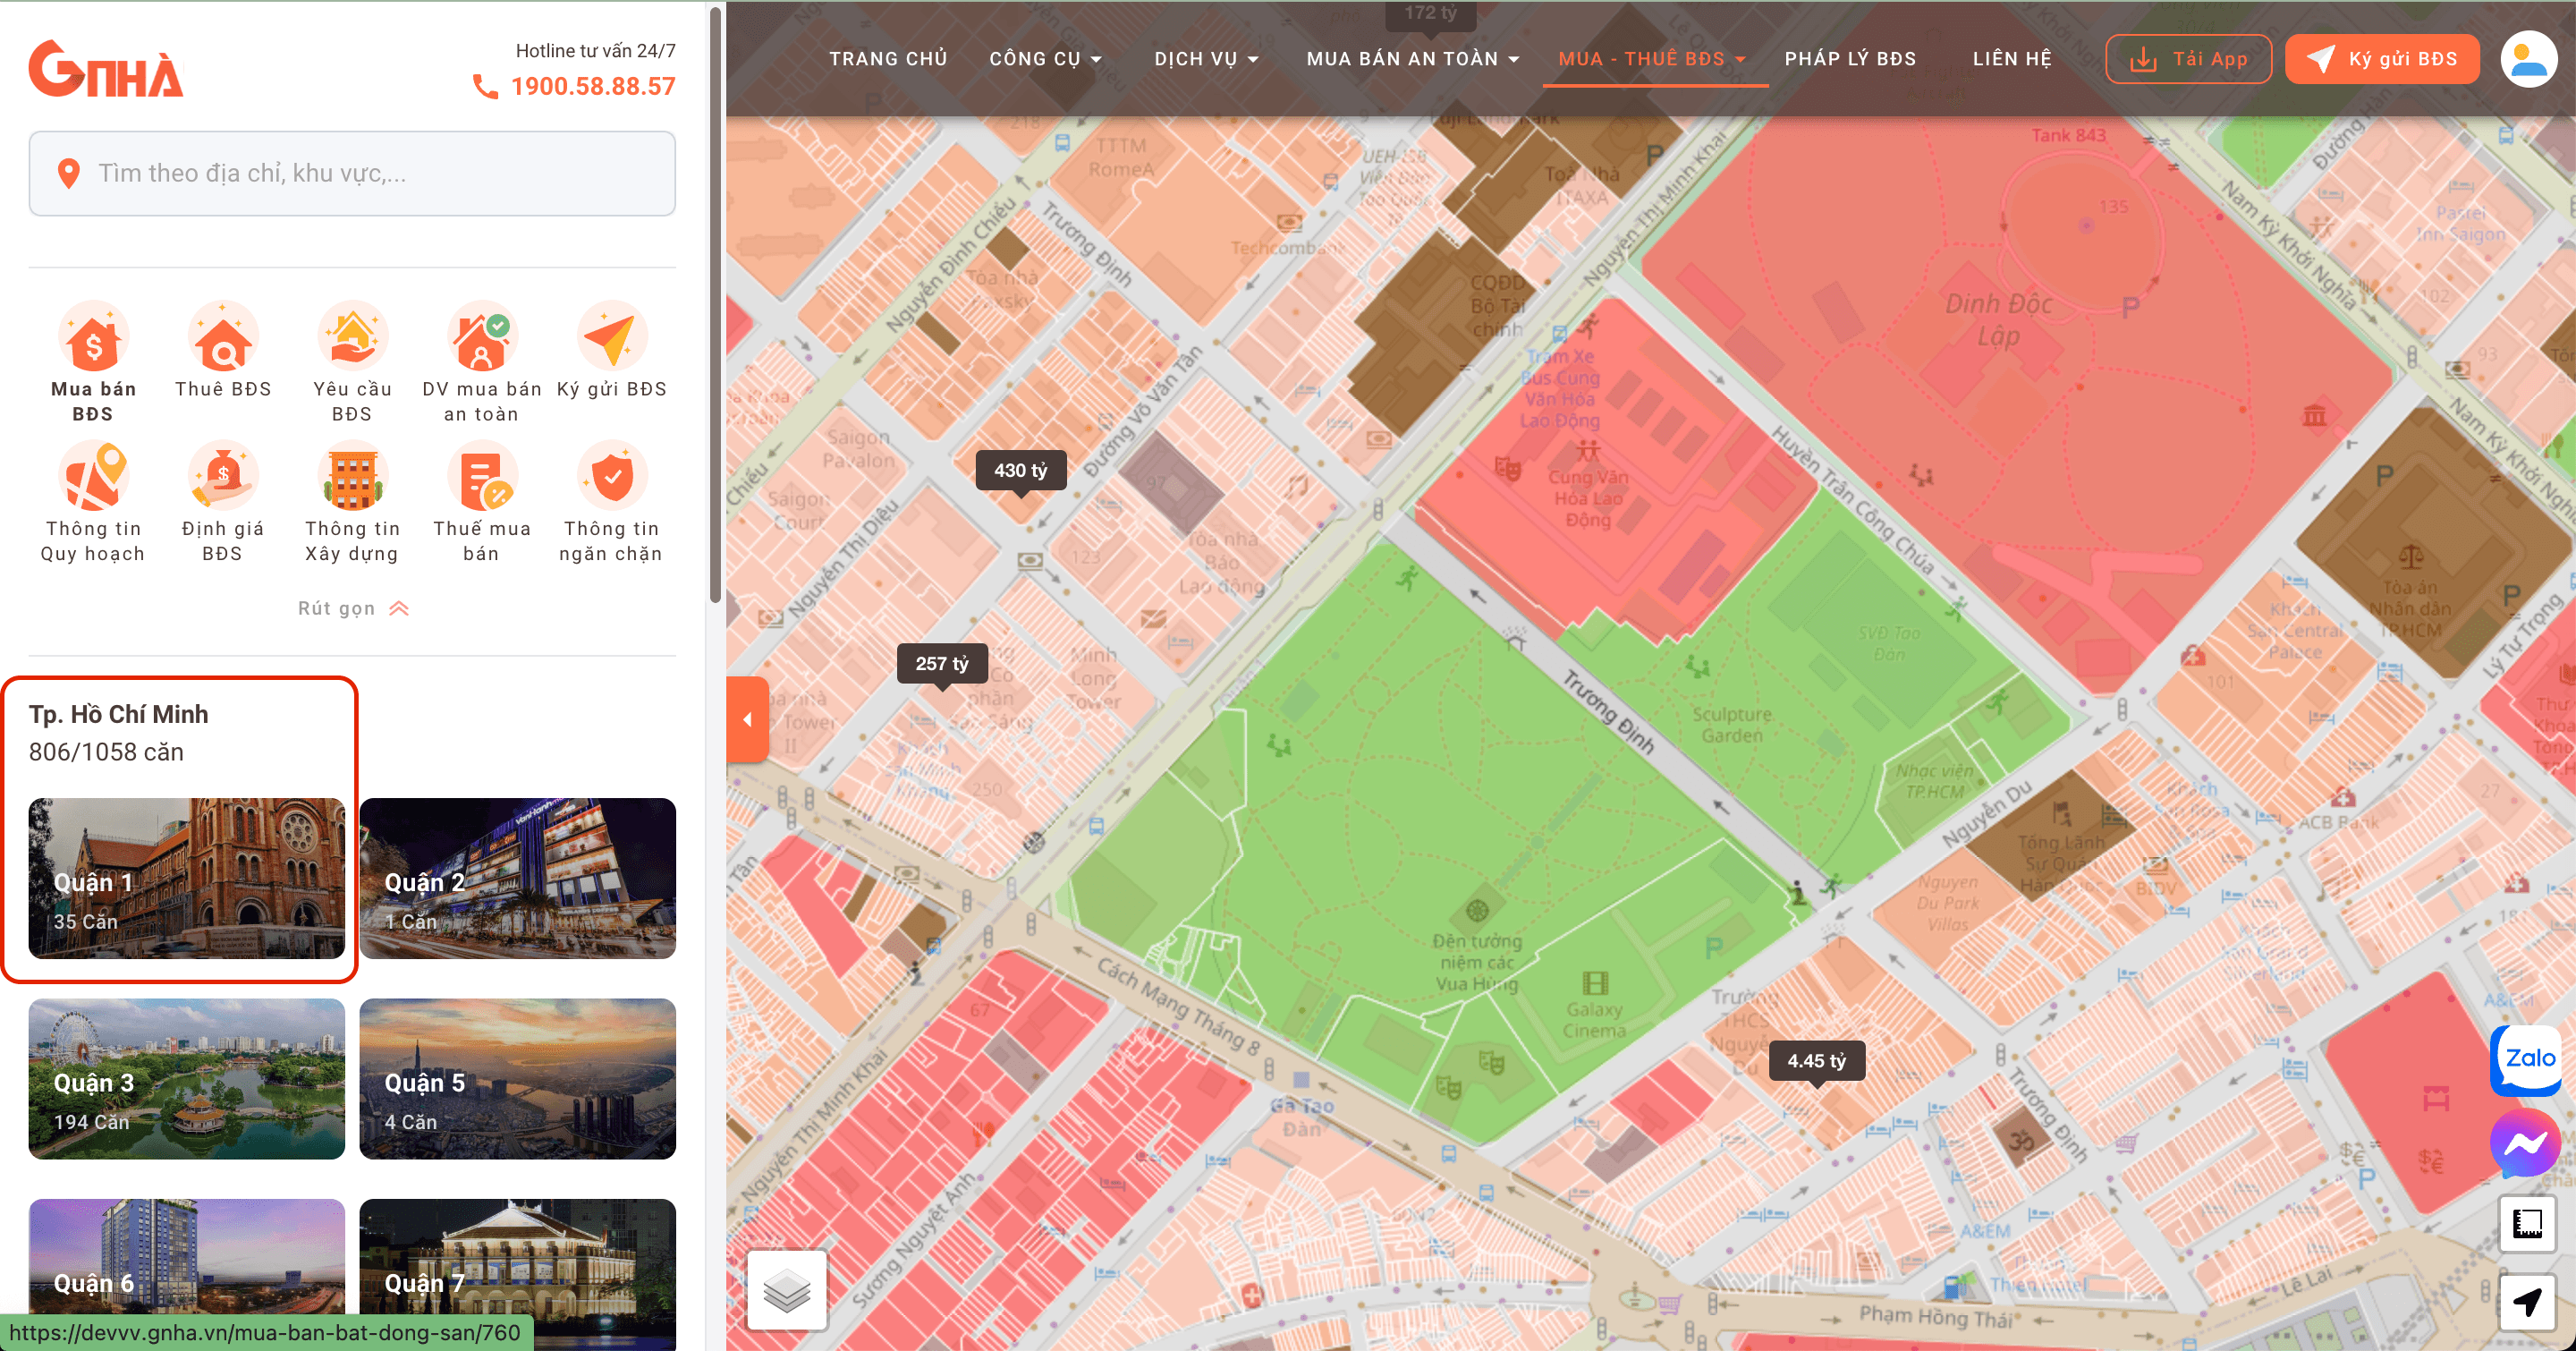Expand MUA - THUÊ BĐS dropdown

click(x=1652, y=59)
